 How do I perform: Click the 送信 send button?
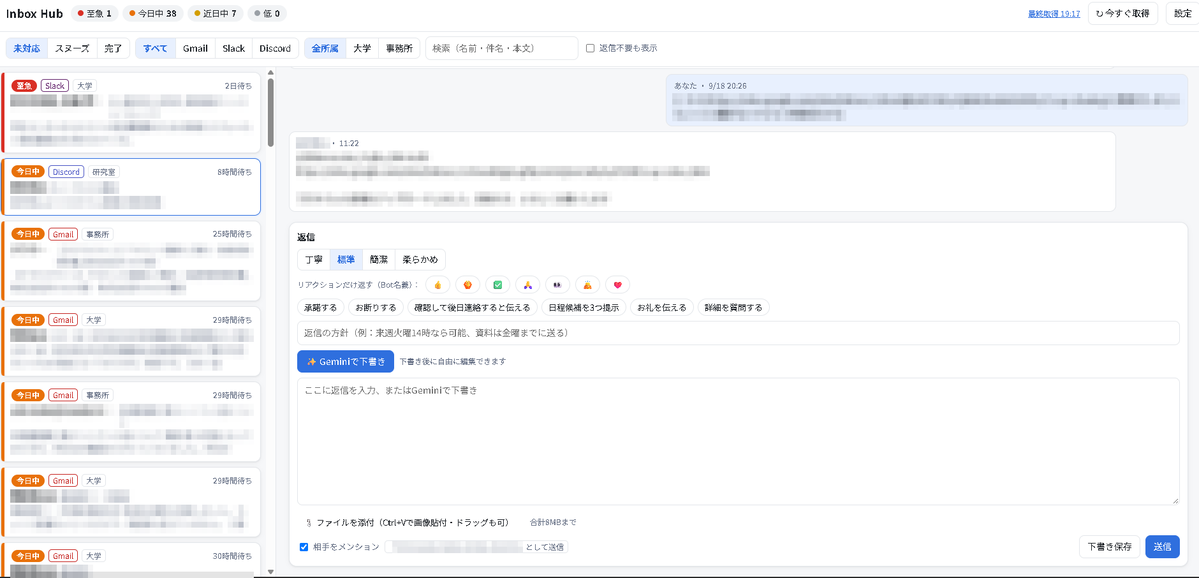pyautogui.click(x=1162, y=547)
